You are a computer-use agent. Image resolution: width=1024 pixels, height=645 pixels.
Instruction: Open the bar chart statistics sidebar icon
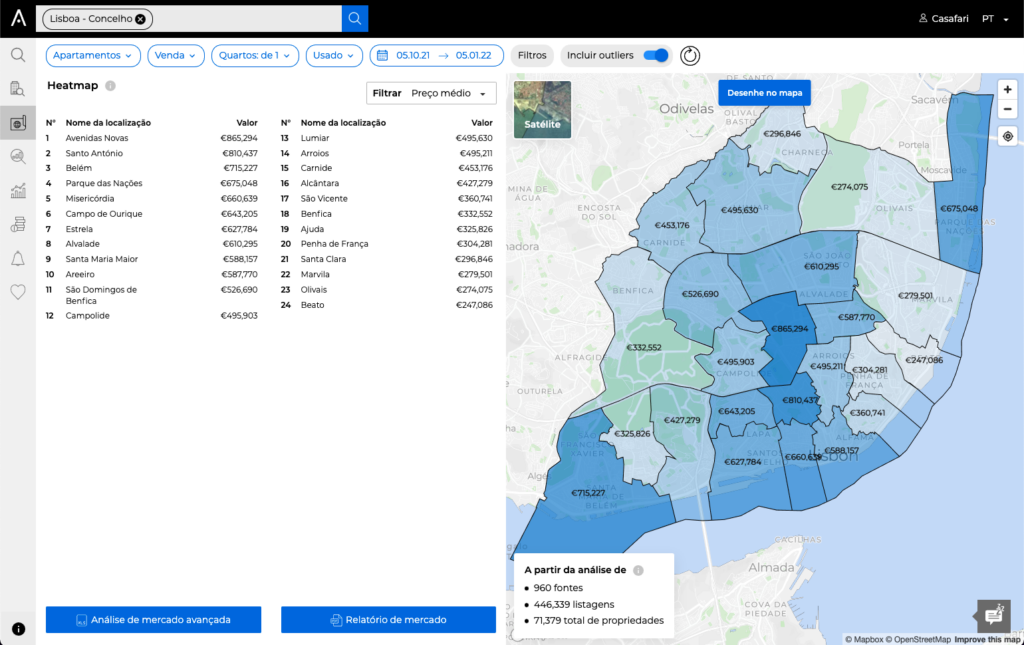18,191
